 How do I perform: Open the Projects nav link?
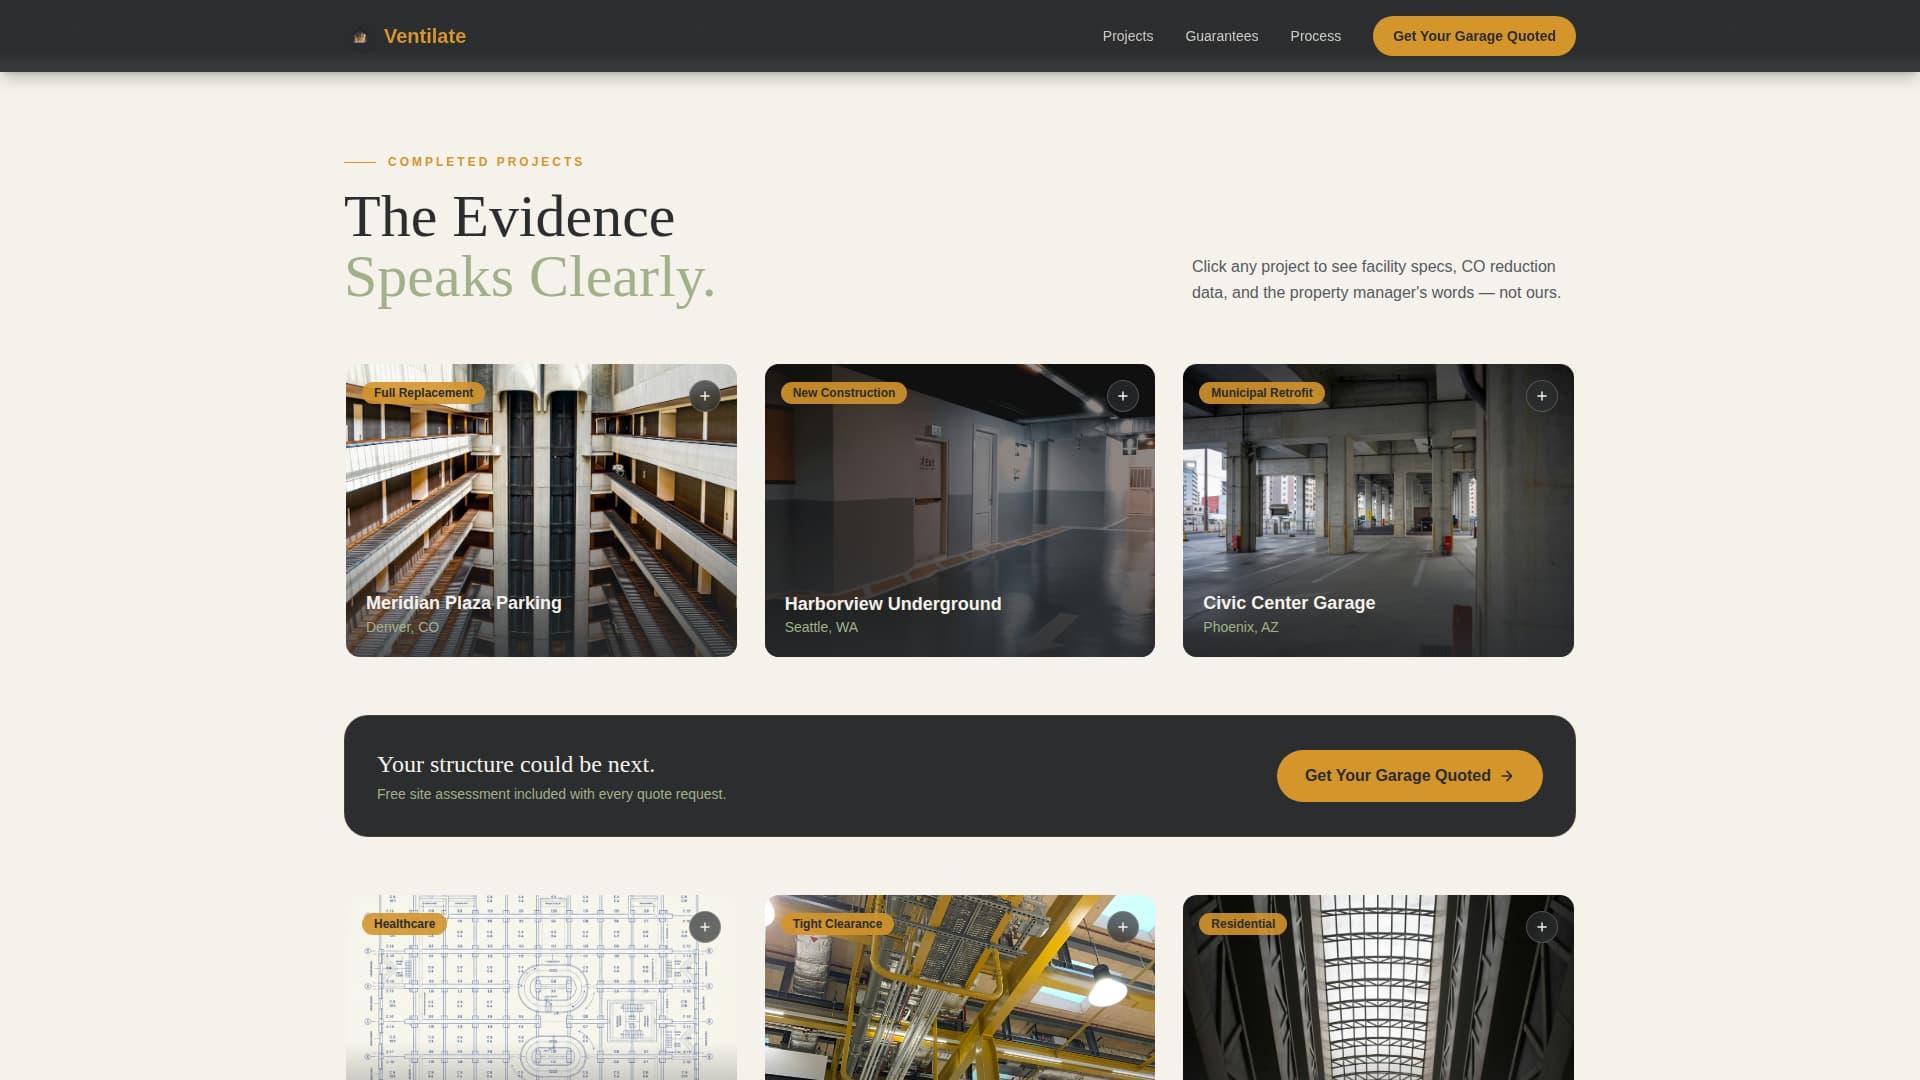pos(1128,36)
